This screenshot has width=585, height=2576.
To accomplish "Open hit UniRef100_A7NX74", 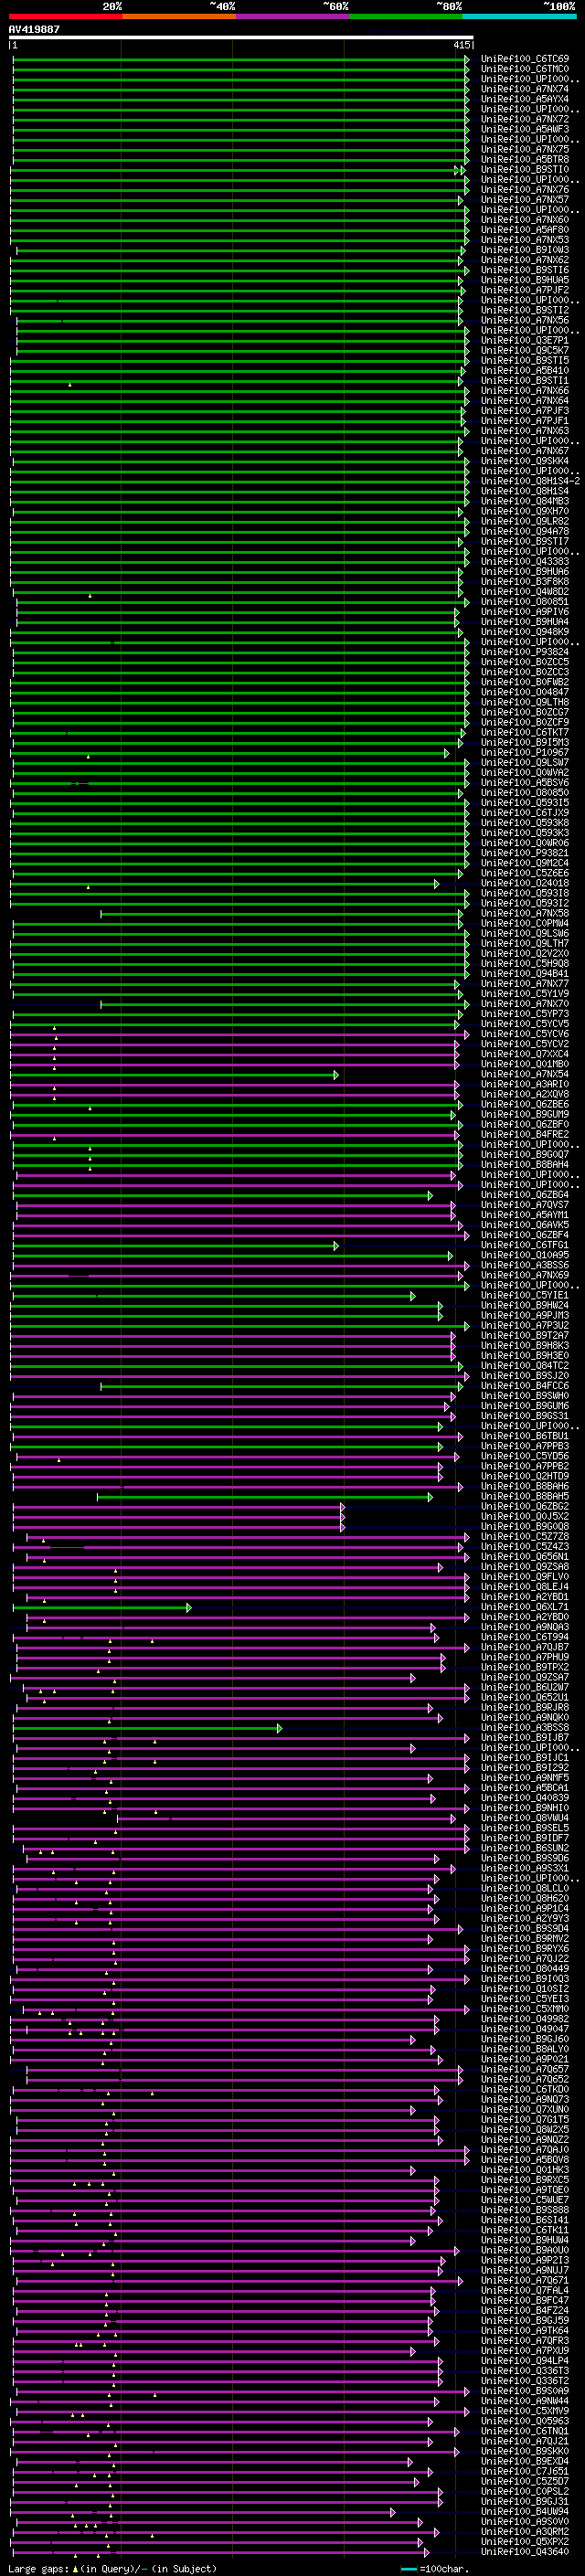I will tap(525, 89).
